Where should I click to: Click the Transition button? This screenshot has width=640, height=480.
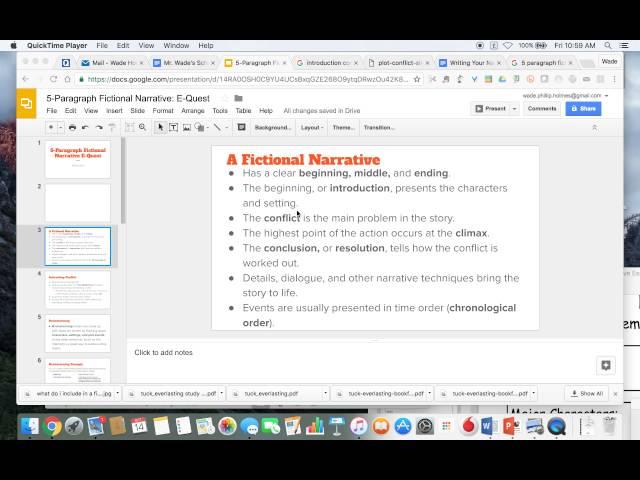tap(379, 127)
